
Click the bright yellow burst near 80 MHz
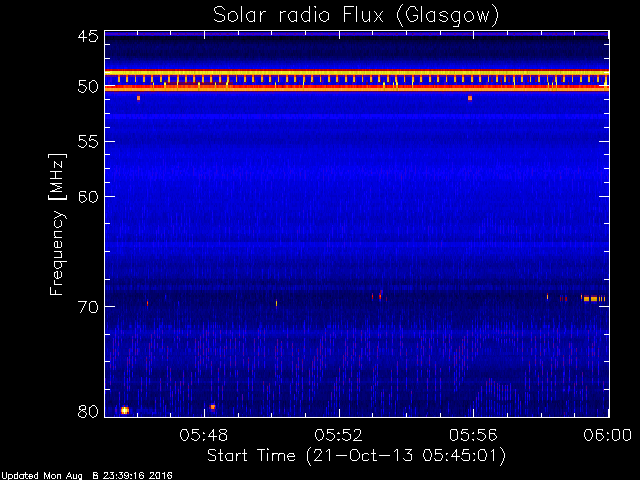(125, 410)
